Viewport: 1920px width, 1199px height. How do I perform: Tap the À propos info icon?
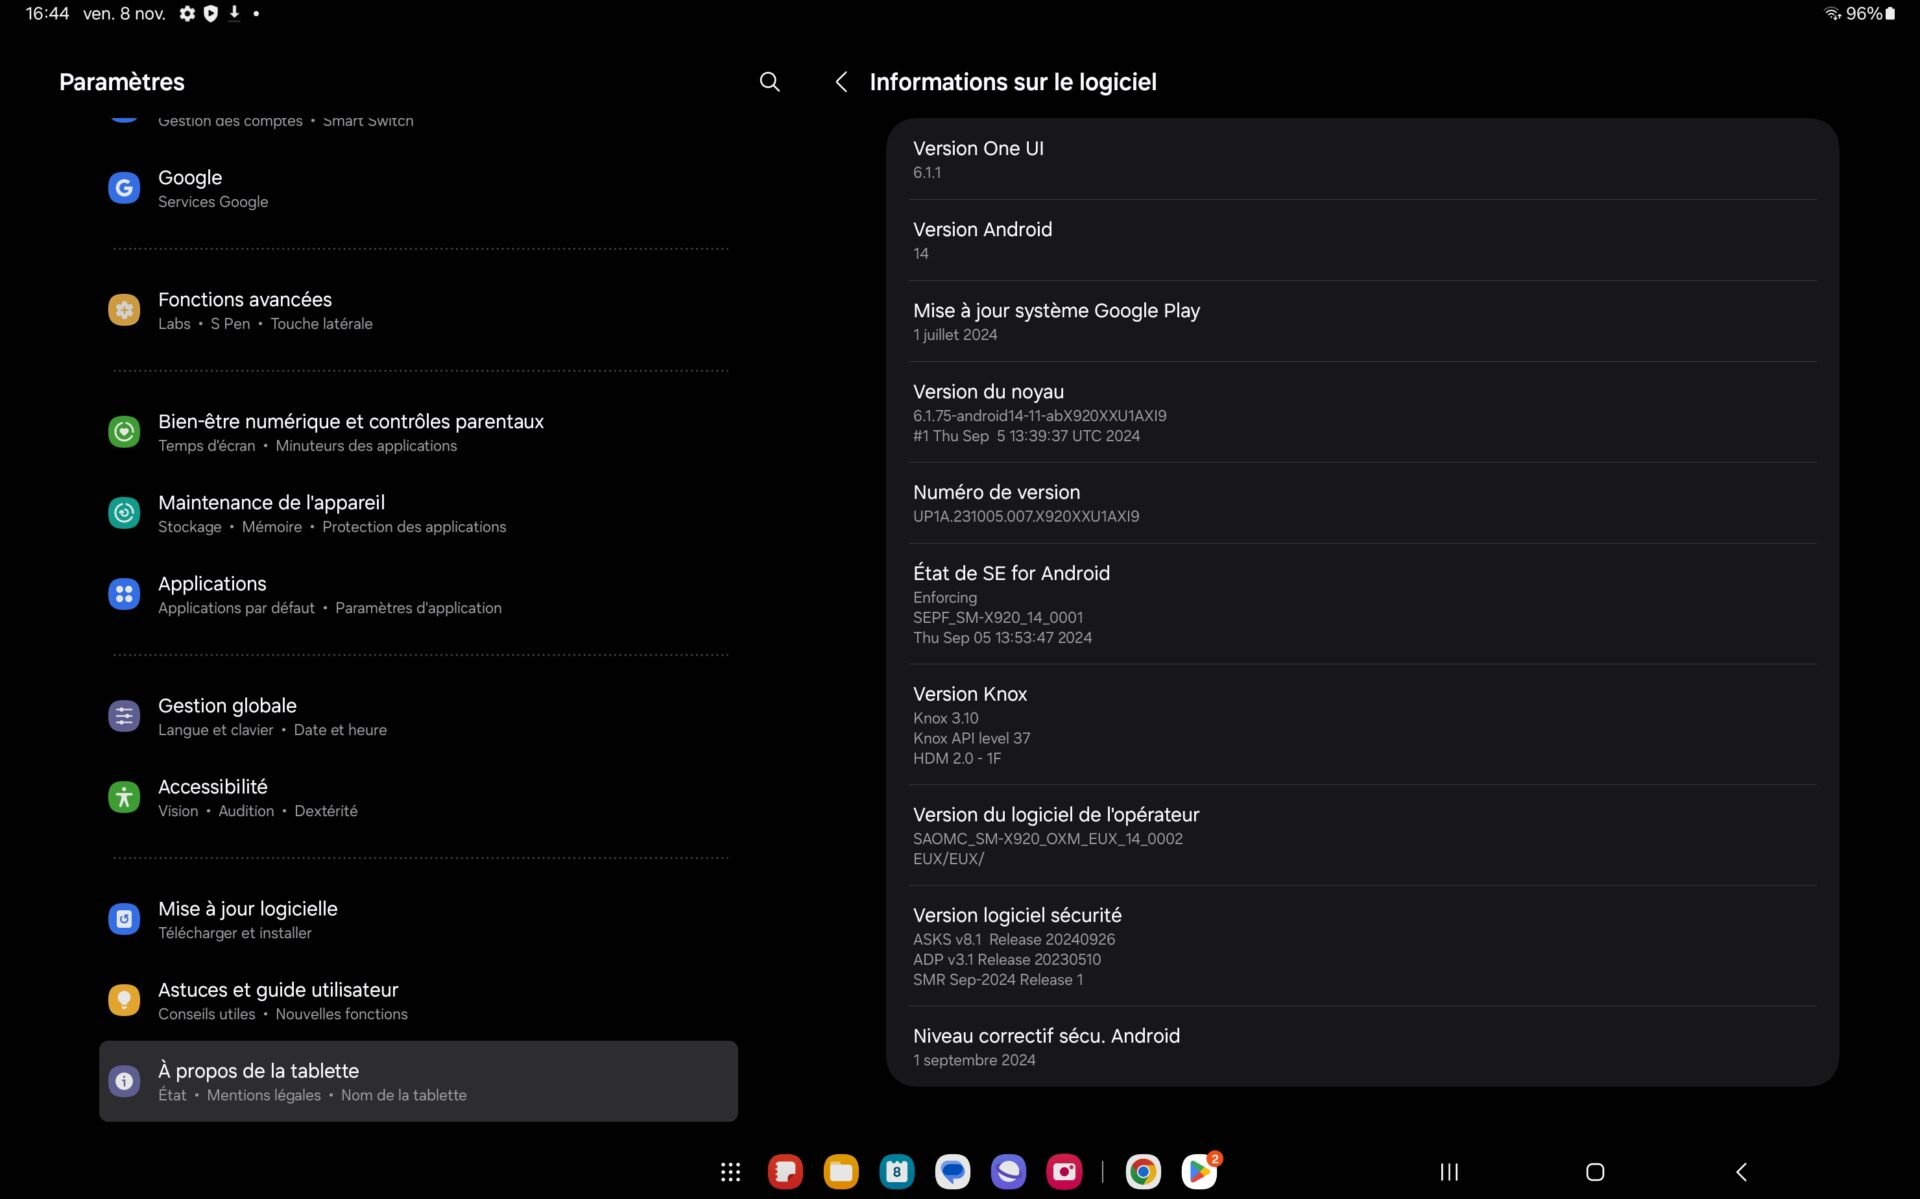click(124, 1081)
